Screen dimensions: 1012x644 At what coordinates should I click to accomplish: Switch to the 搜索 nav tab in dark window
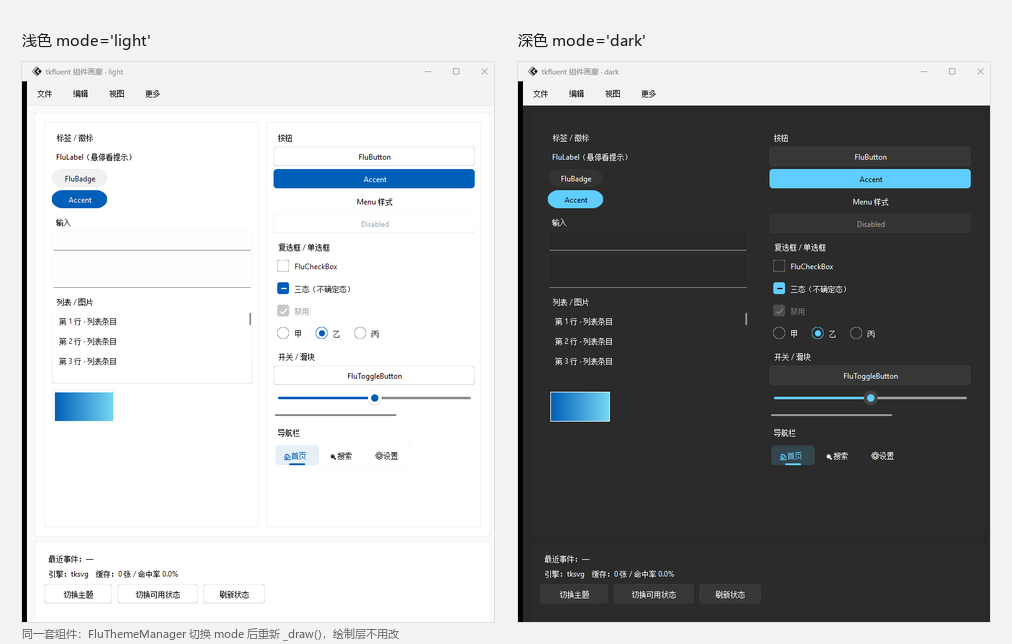coord(836,456)
